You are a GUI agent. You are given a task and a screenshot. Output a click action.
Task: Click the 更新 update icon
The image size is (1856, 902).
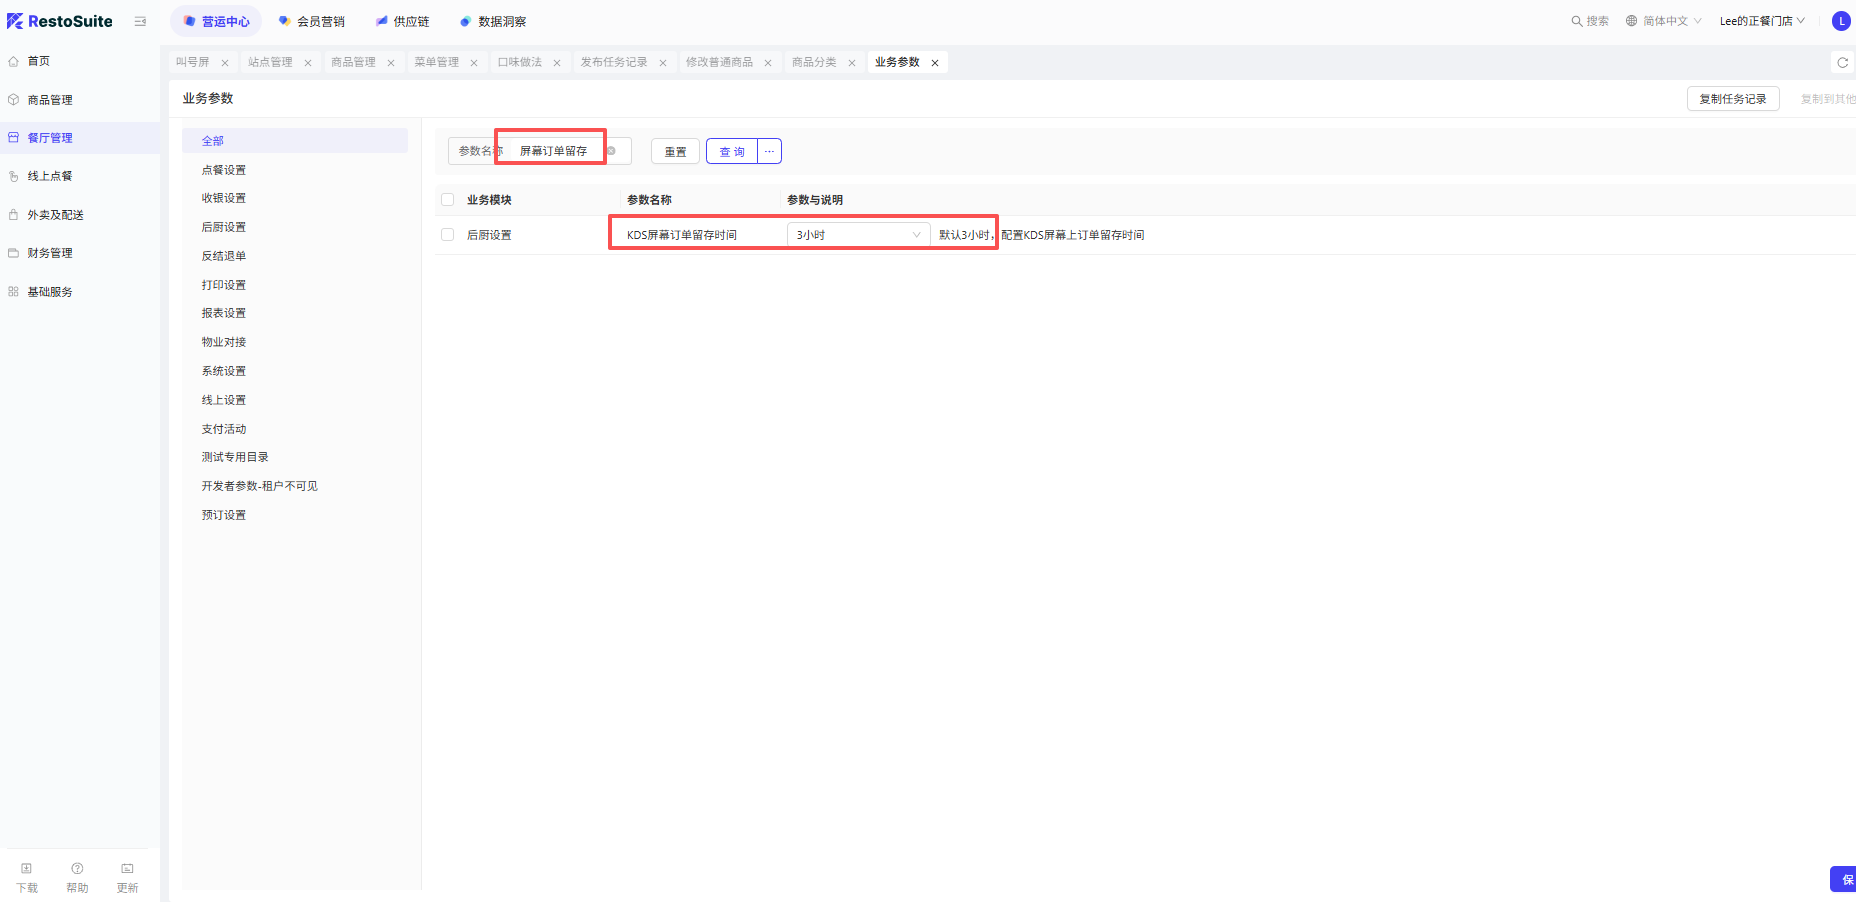127,869
